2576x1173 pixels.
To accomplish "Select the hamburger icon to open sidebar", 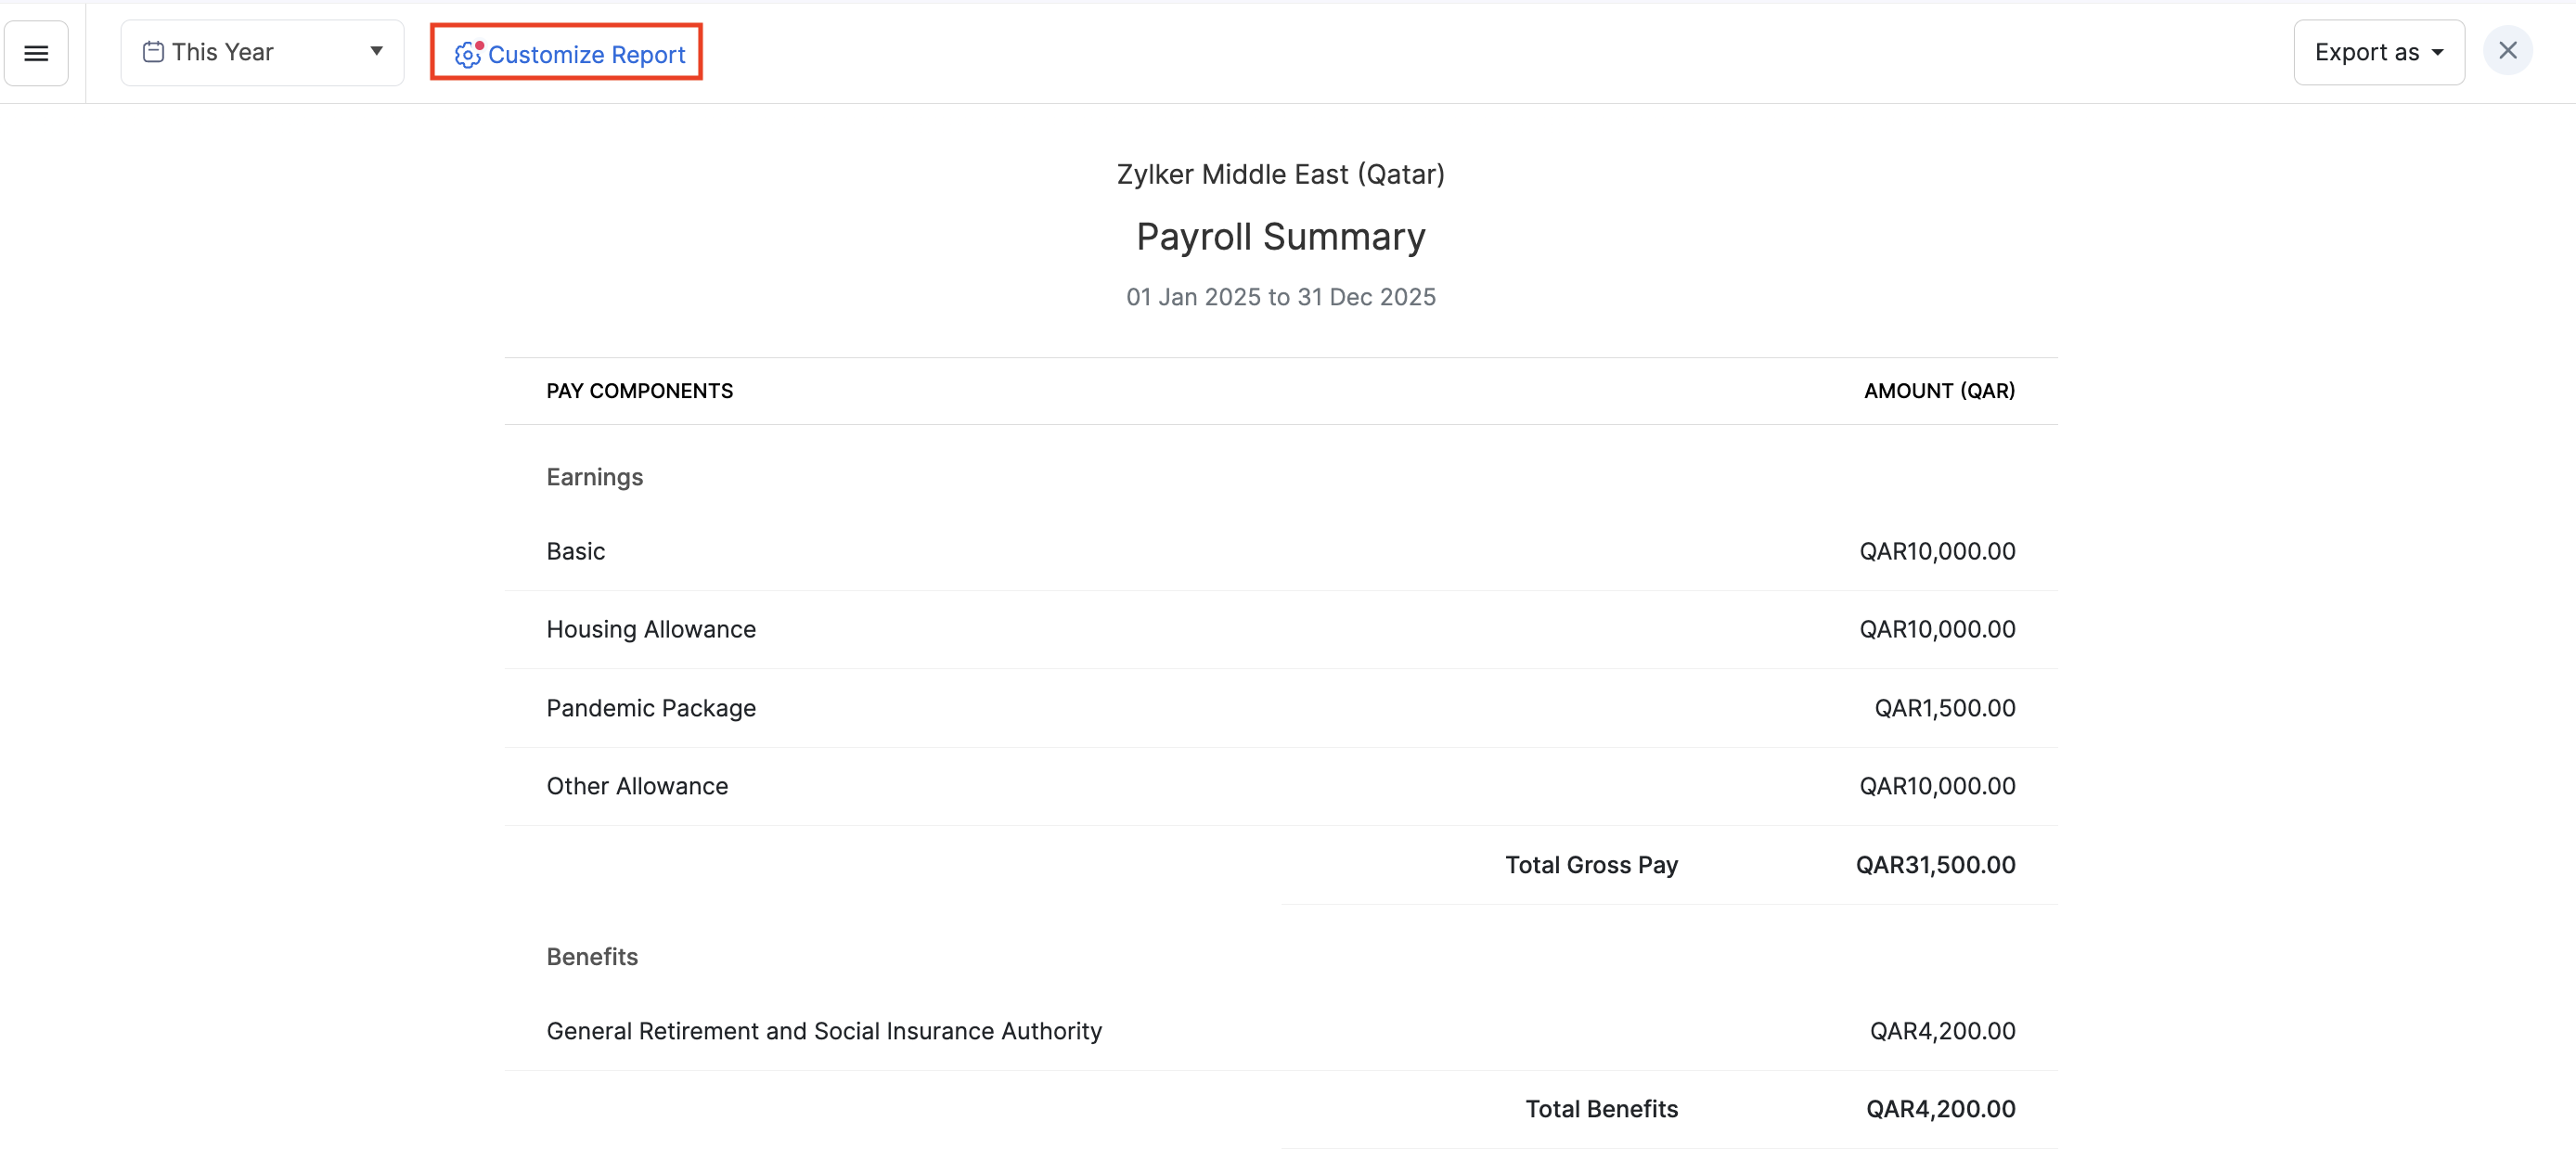I will tap(36, 52).
